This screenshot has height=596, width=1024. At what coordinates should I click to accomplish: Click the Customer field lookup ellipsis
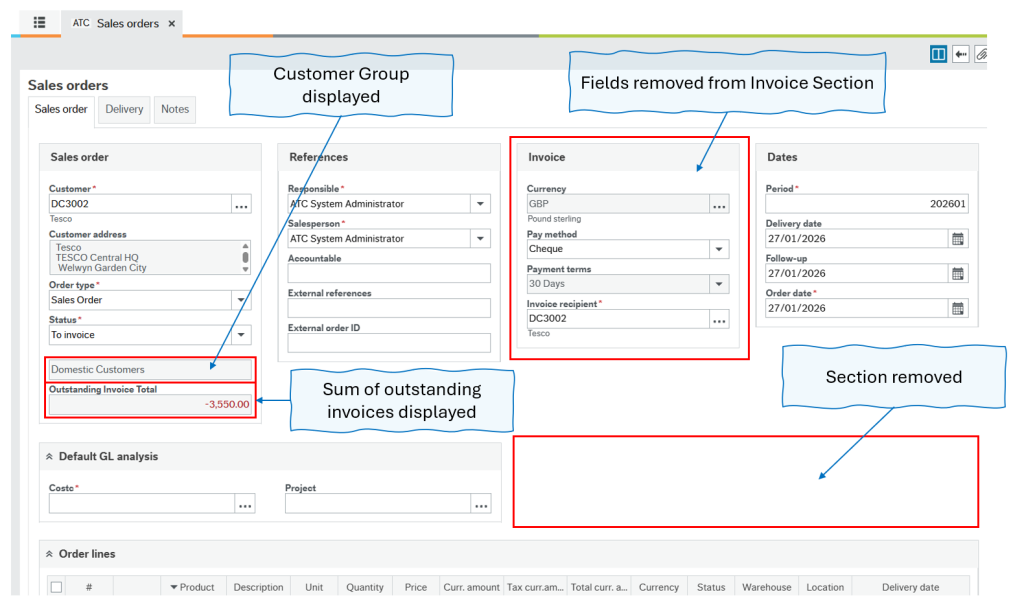click(243, 204)
